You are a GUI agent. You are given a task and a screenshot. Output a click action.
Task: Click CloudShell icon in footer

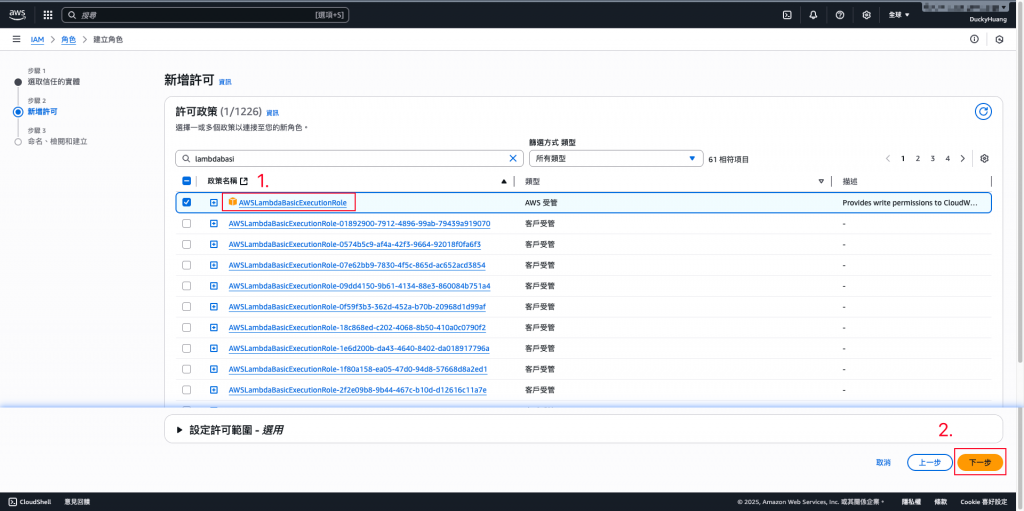(14, 502)
